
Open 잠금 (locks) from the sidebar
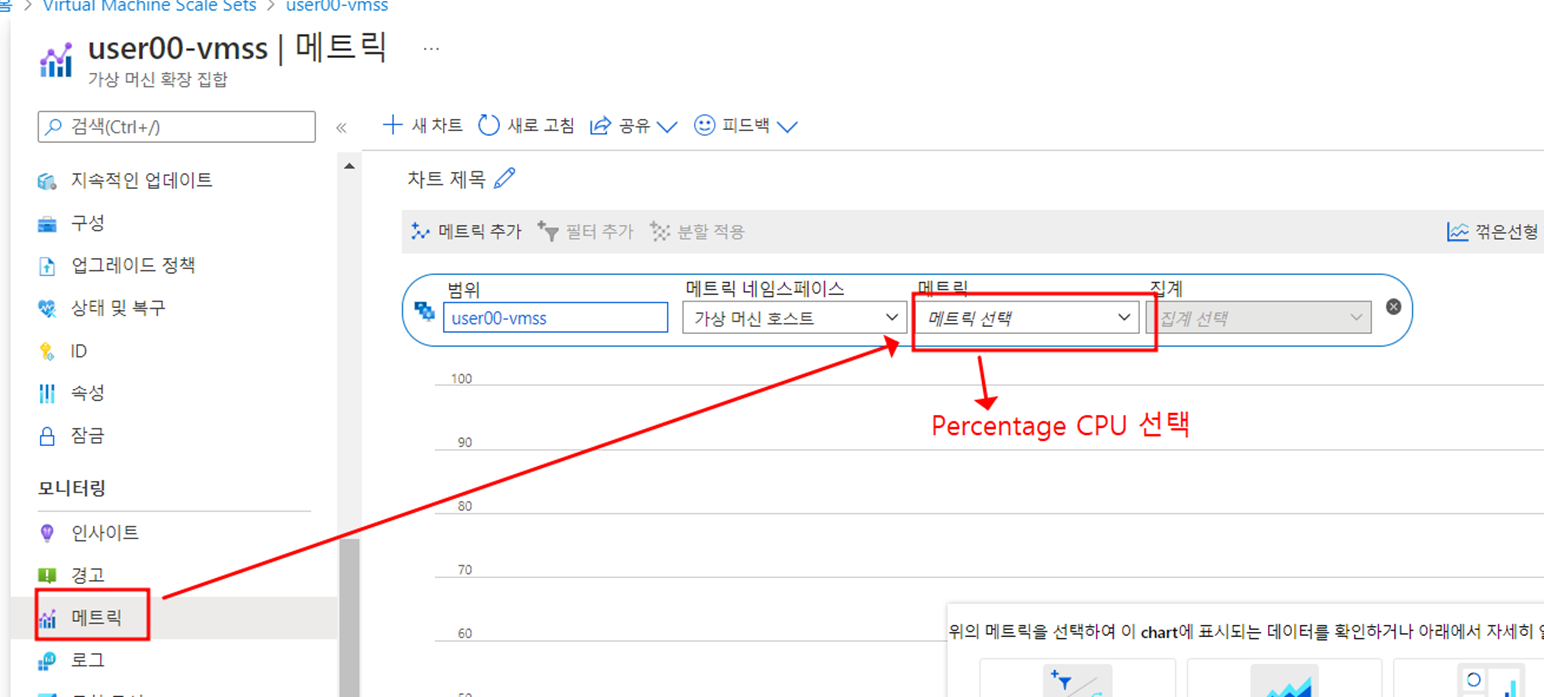pos(87,435)
